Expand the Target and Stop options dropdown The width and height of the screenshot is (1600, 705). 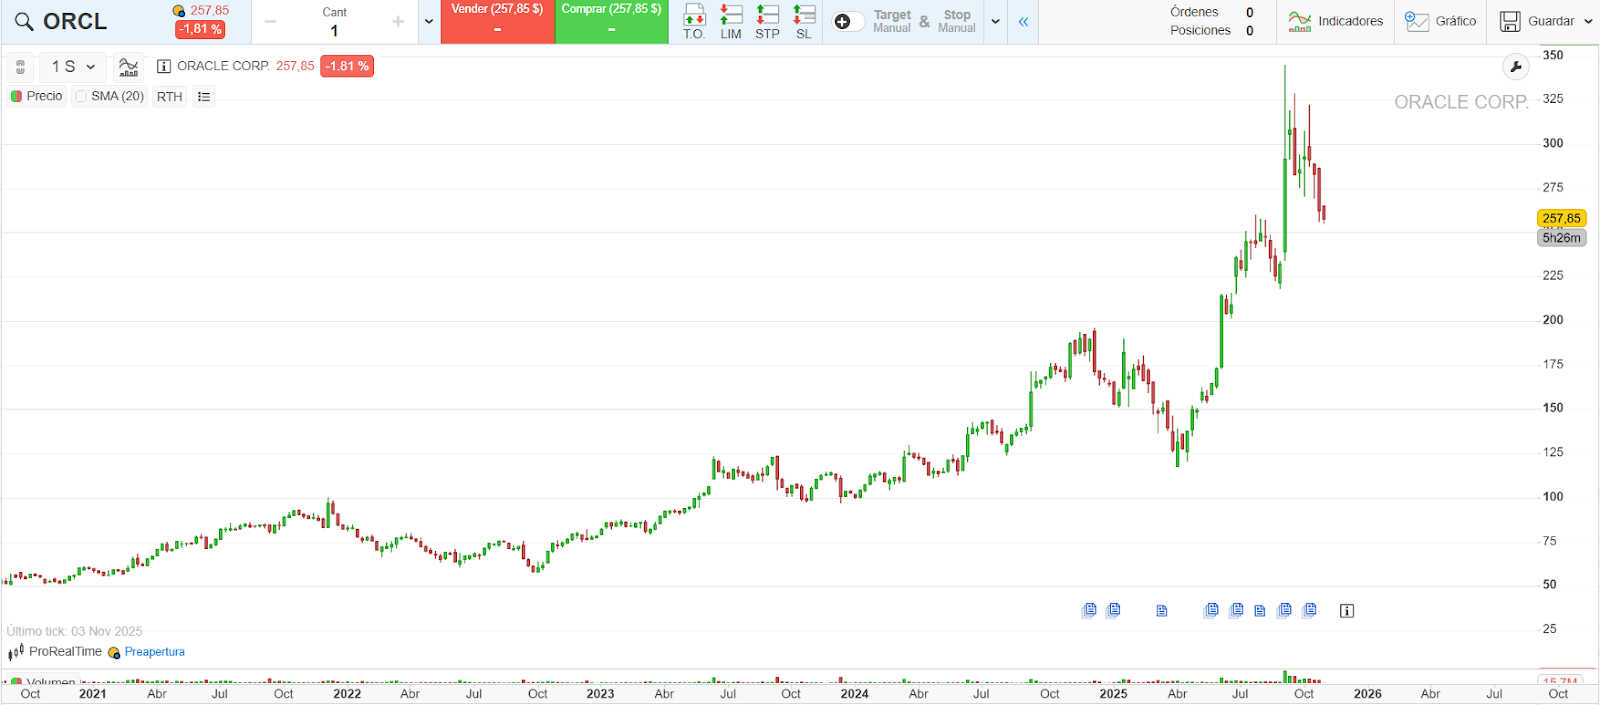[x=995, y=22]
